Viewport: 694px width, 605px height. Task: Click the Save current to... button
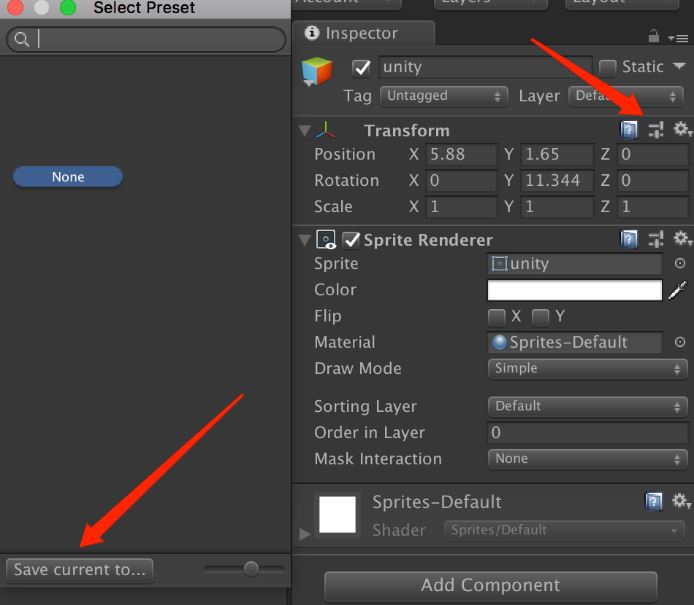click(80, 570)
